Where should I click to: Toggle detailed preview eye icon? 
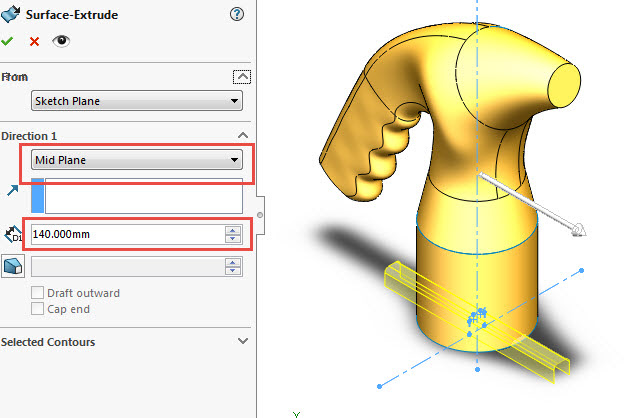tap(61, 41)
